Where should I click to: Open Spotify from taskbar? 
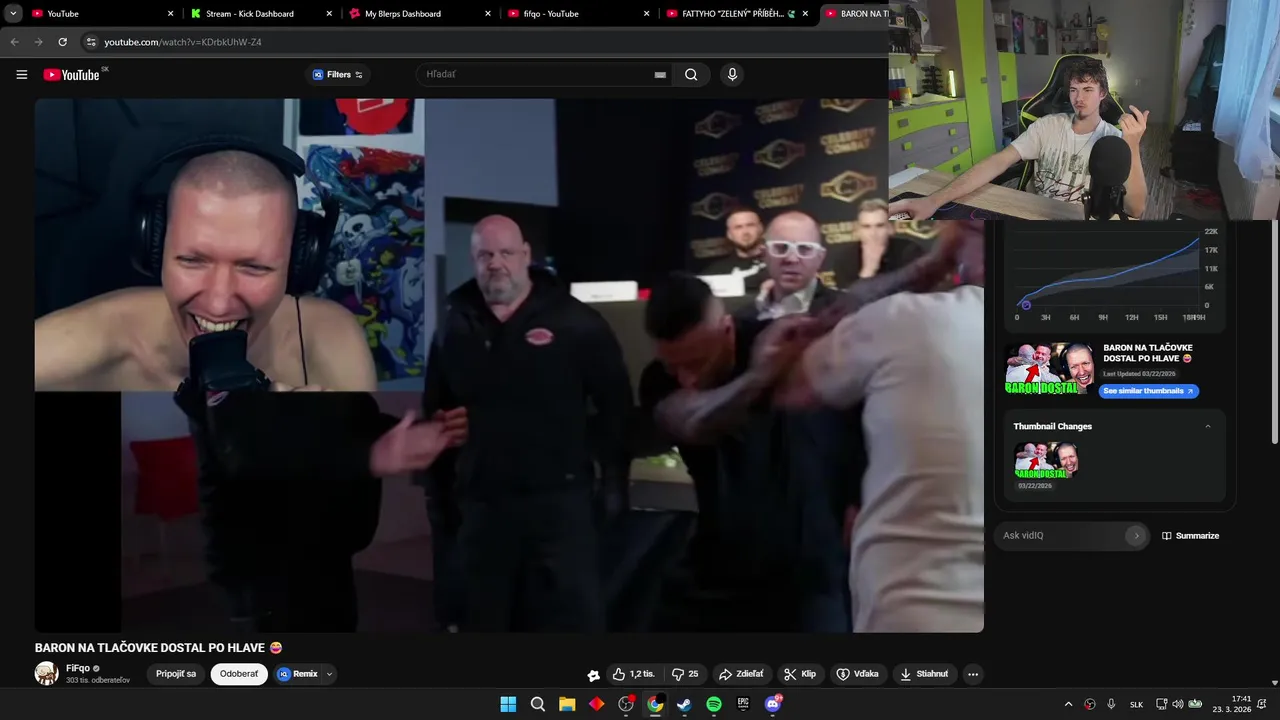point(714,704)
